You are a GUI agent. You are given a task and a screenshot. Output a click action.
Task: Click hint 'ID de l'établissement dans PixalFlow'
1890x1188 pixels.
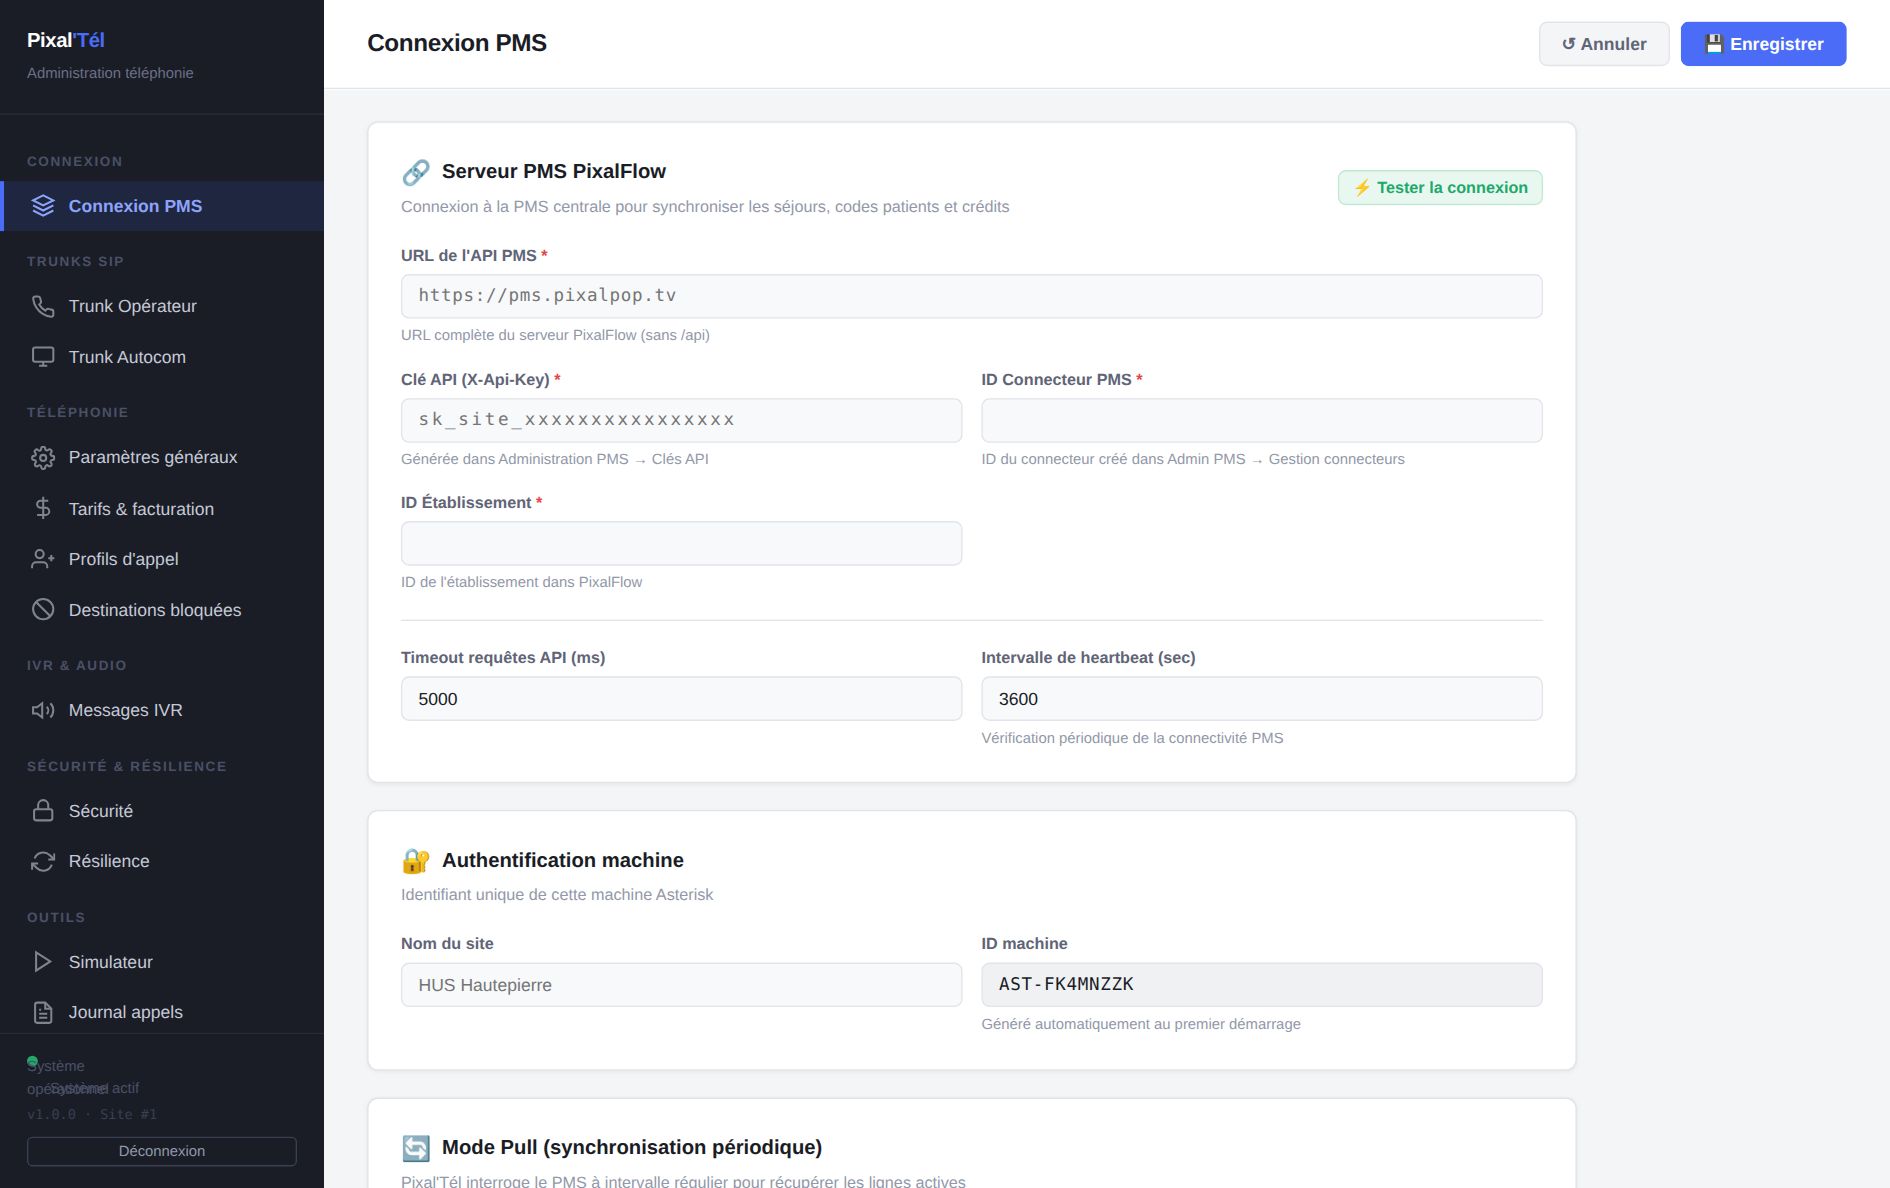coord(521,582)
